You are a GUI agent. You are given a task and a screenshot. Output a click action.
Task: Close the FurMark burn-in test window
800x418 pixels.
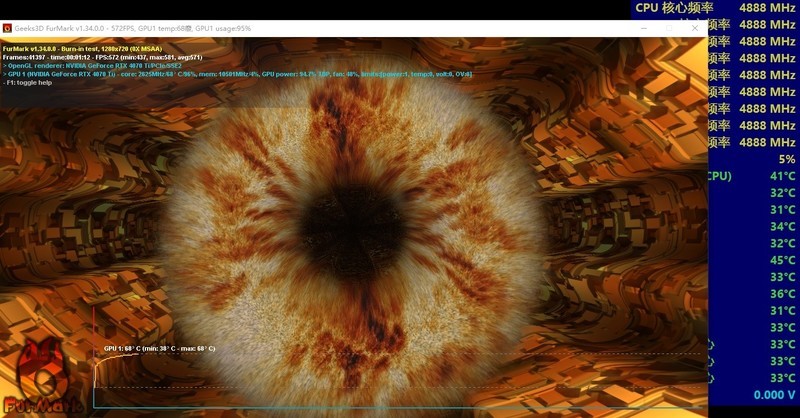(695, 29)
